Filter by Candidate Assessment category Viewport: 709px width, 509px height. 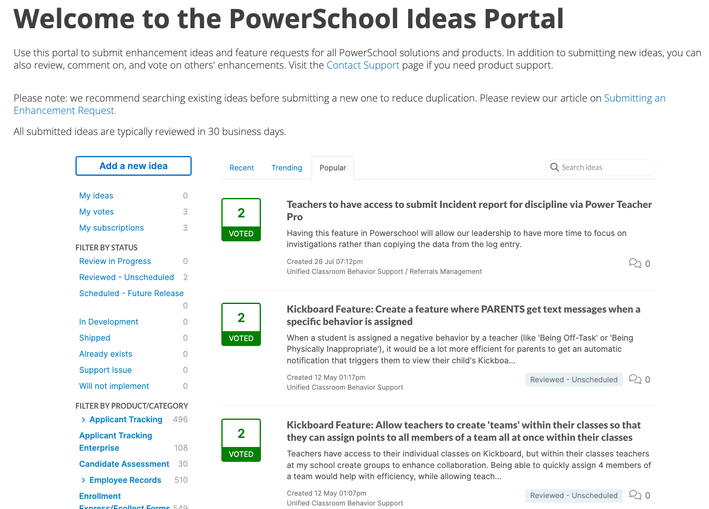124,464
